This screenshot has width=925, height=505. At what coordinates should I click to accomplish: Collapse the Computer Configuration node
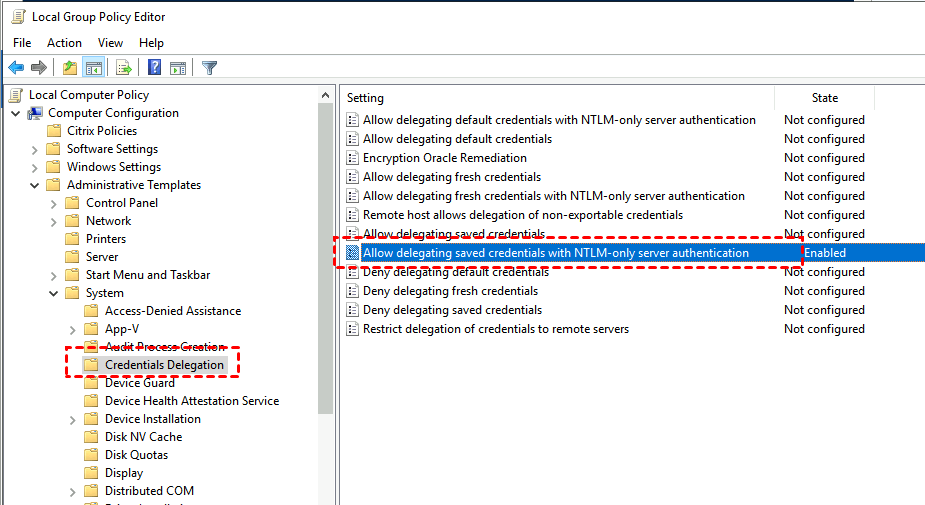(x=16, y=113)
